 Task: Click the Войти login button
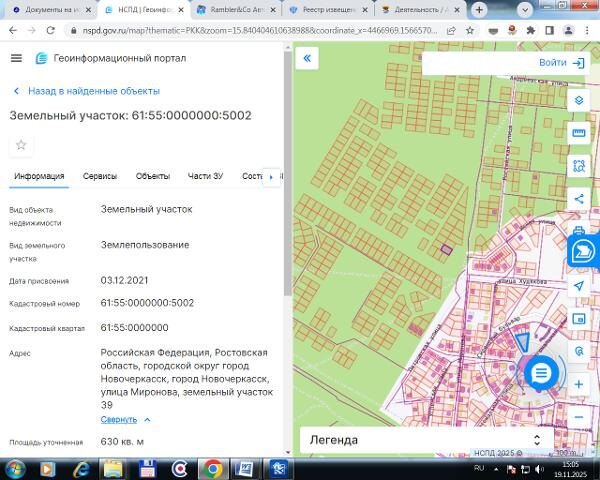[562, 63]
